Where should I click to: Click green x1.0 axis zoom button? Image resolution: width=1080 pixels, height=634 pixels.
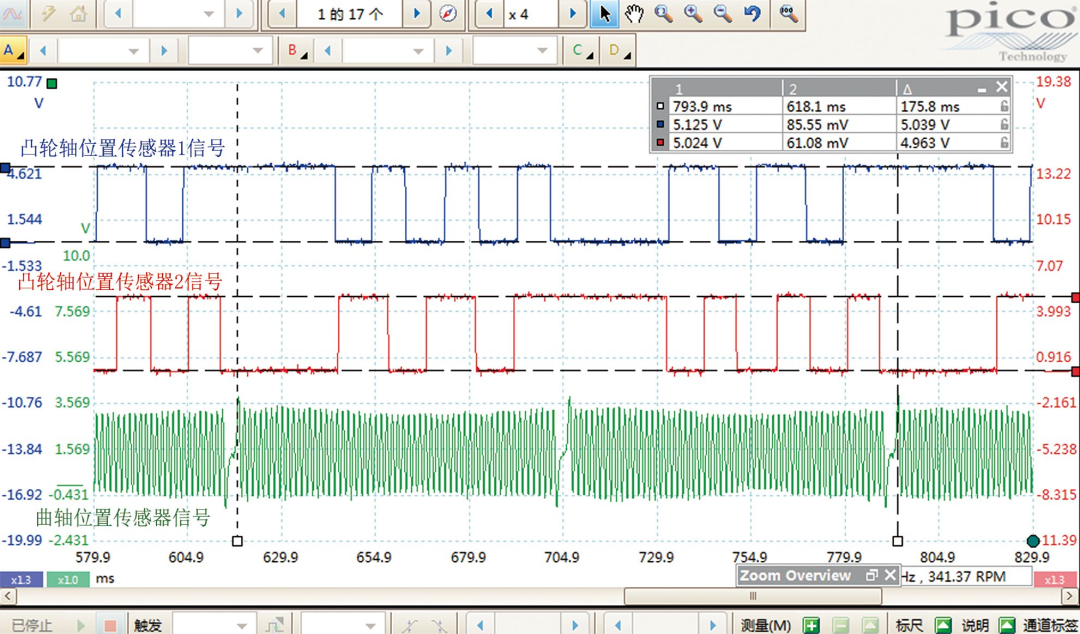click(x=68, y=580)
